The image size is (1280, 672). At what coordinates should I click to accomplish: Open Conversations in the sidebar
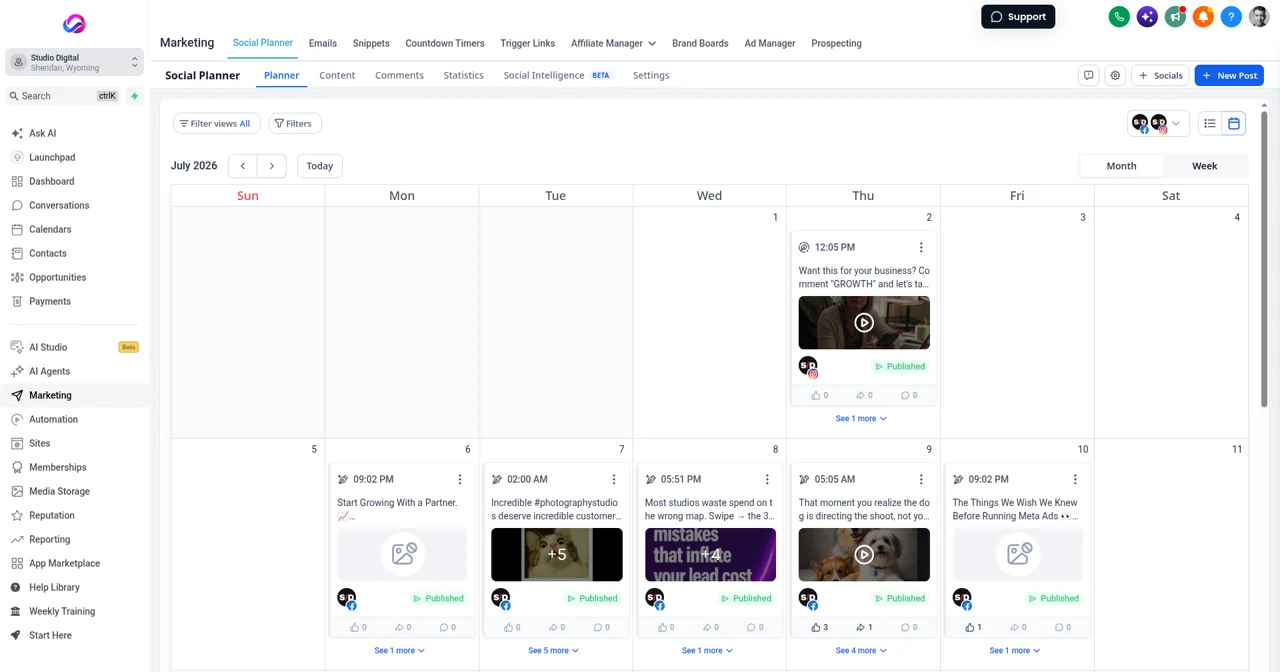[x=59, y=205]
